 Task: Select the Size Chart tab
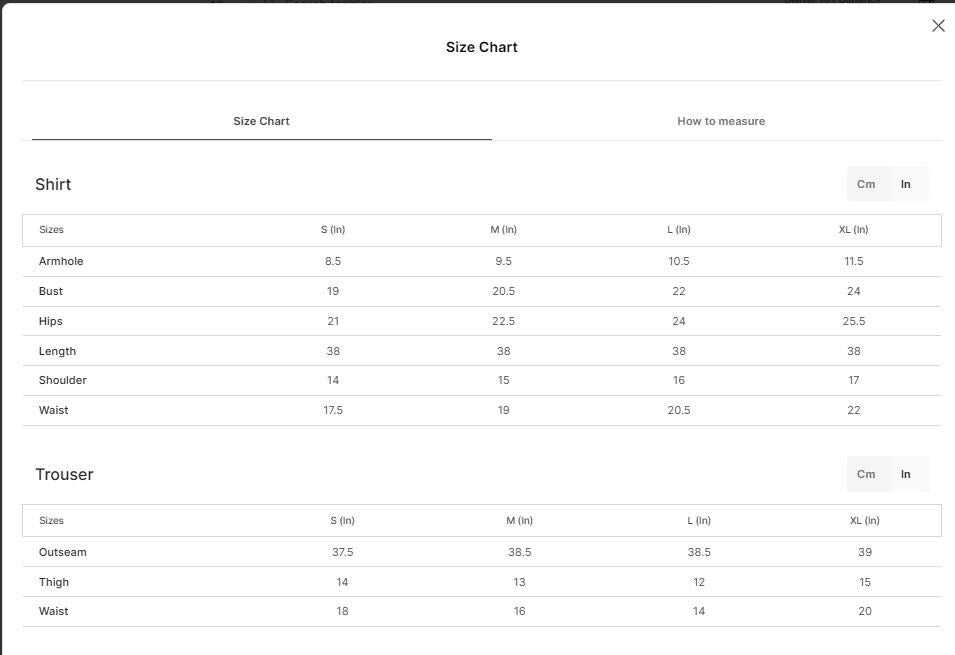pyautogui.click(x=261, y=121)
